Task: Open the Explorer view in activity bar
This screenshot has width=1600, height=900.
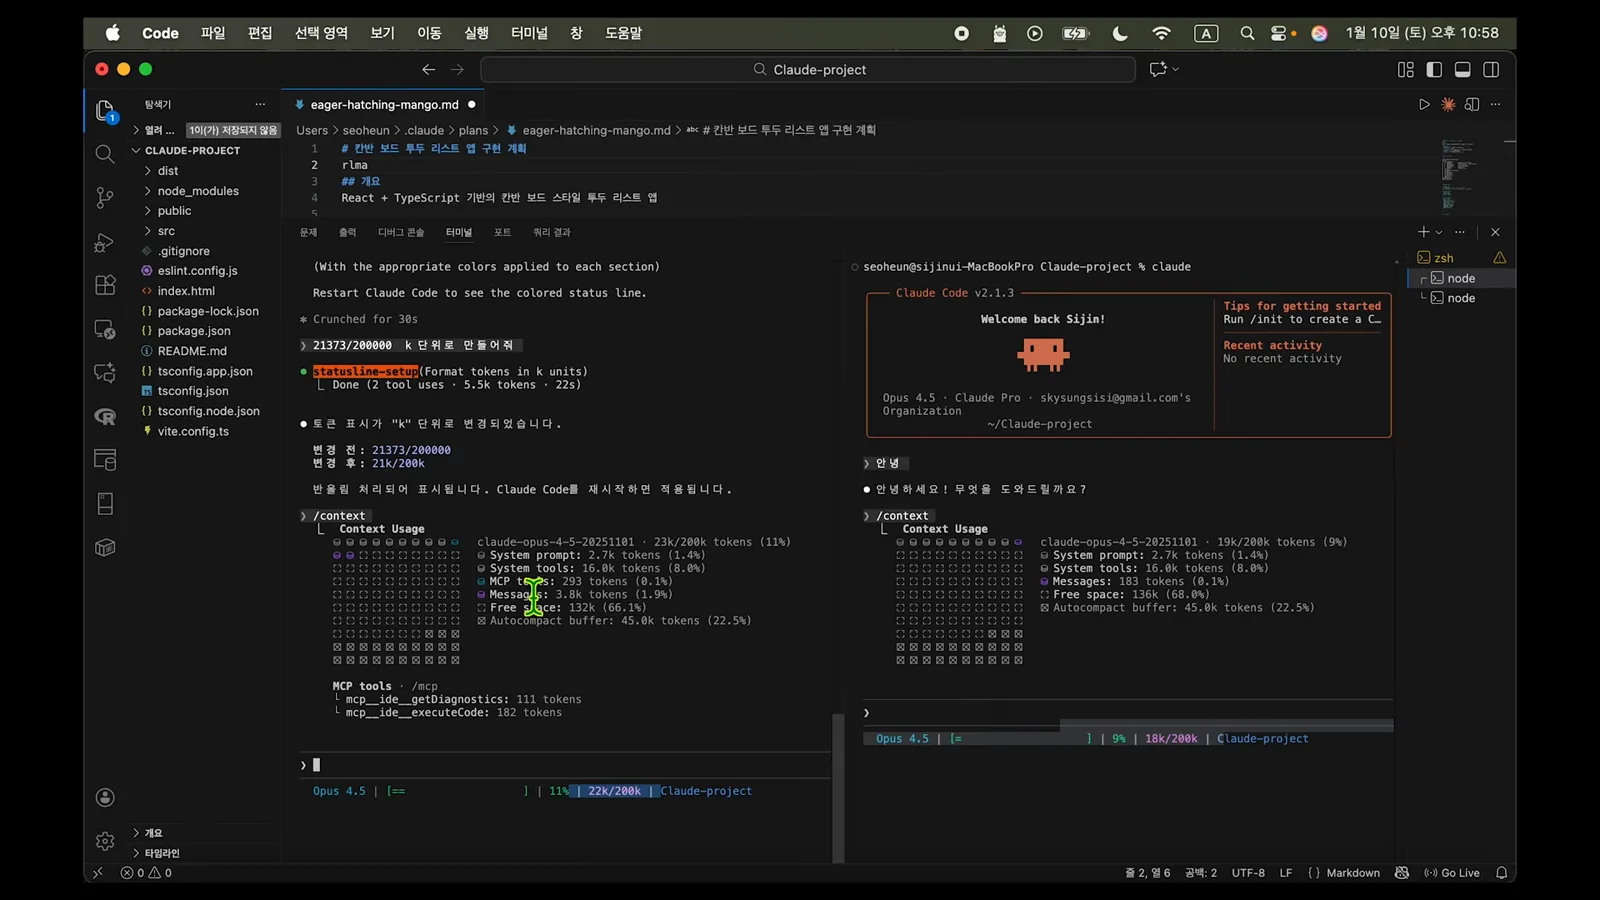Action: point(105,110)
